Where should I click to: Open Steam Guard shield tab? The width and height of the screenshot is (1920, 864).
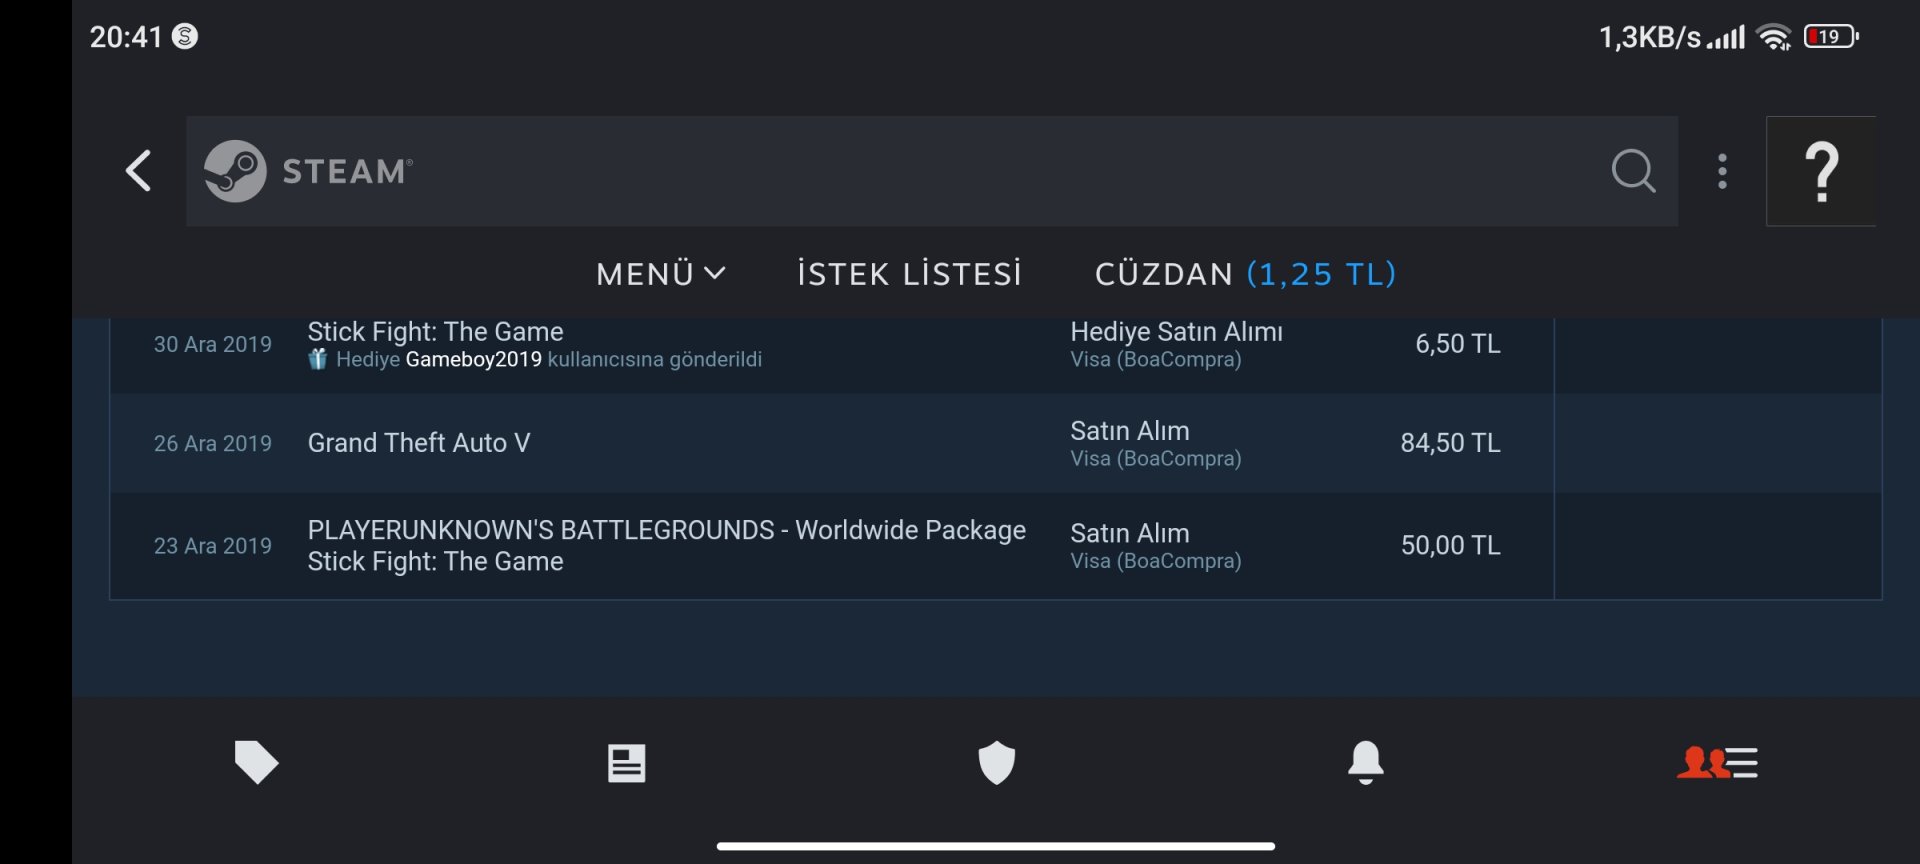coord(996,763)
